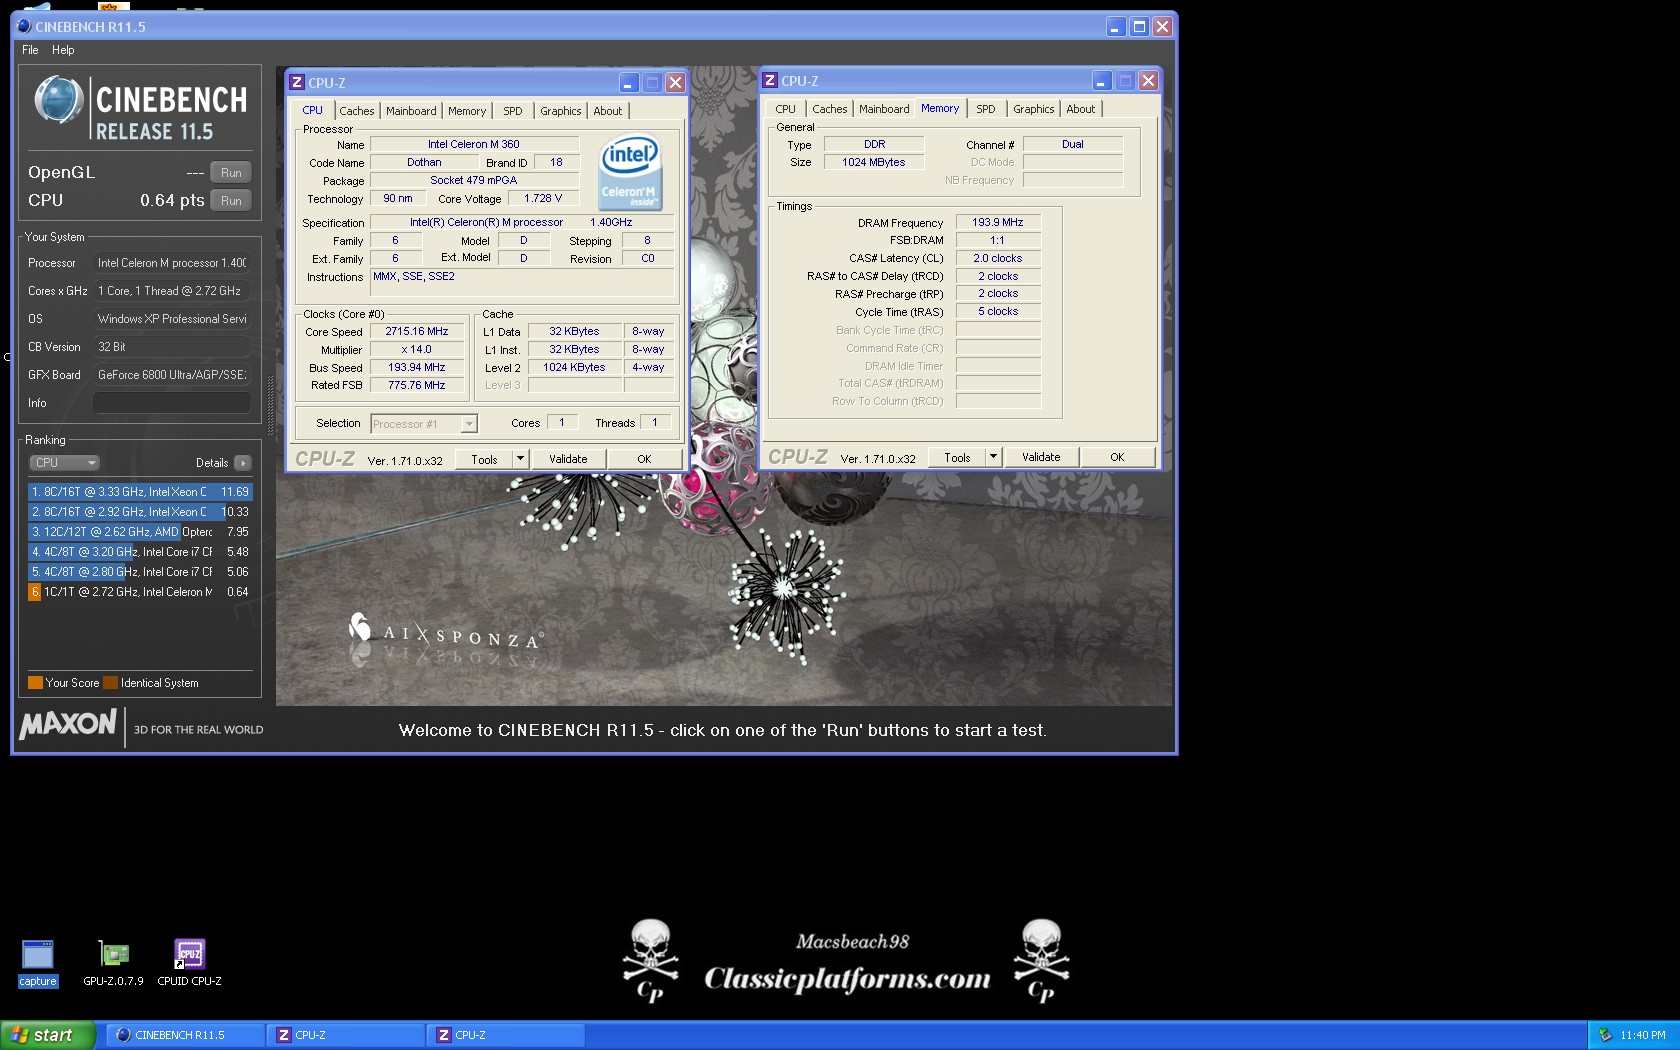Click the Info input field
Screen dimensions: 1680x1050
pyautogui.click(x=171, y=403)
